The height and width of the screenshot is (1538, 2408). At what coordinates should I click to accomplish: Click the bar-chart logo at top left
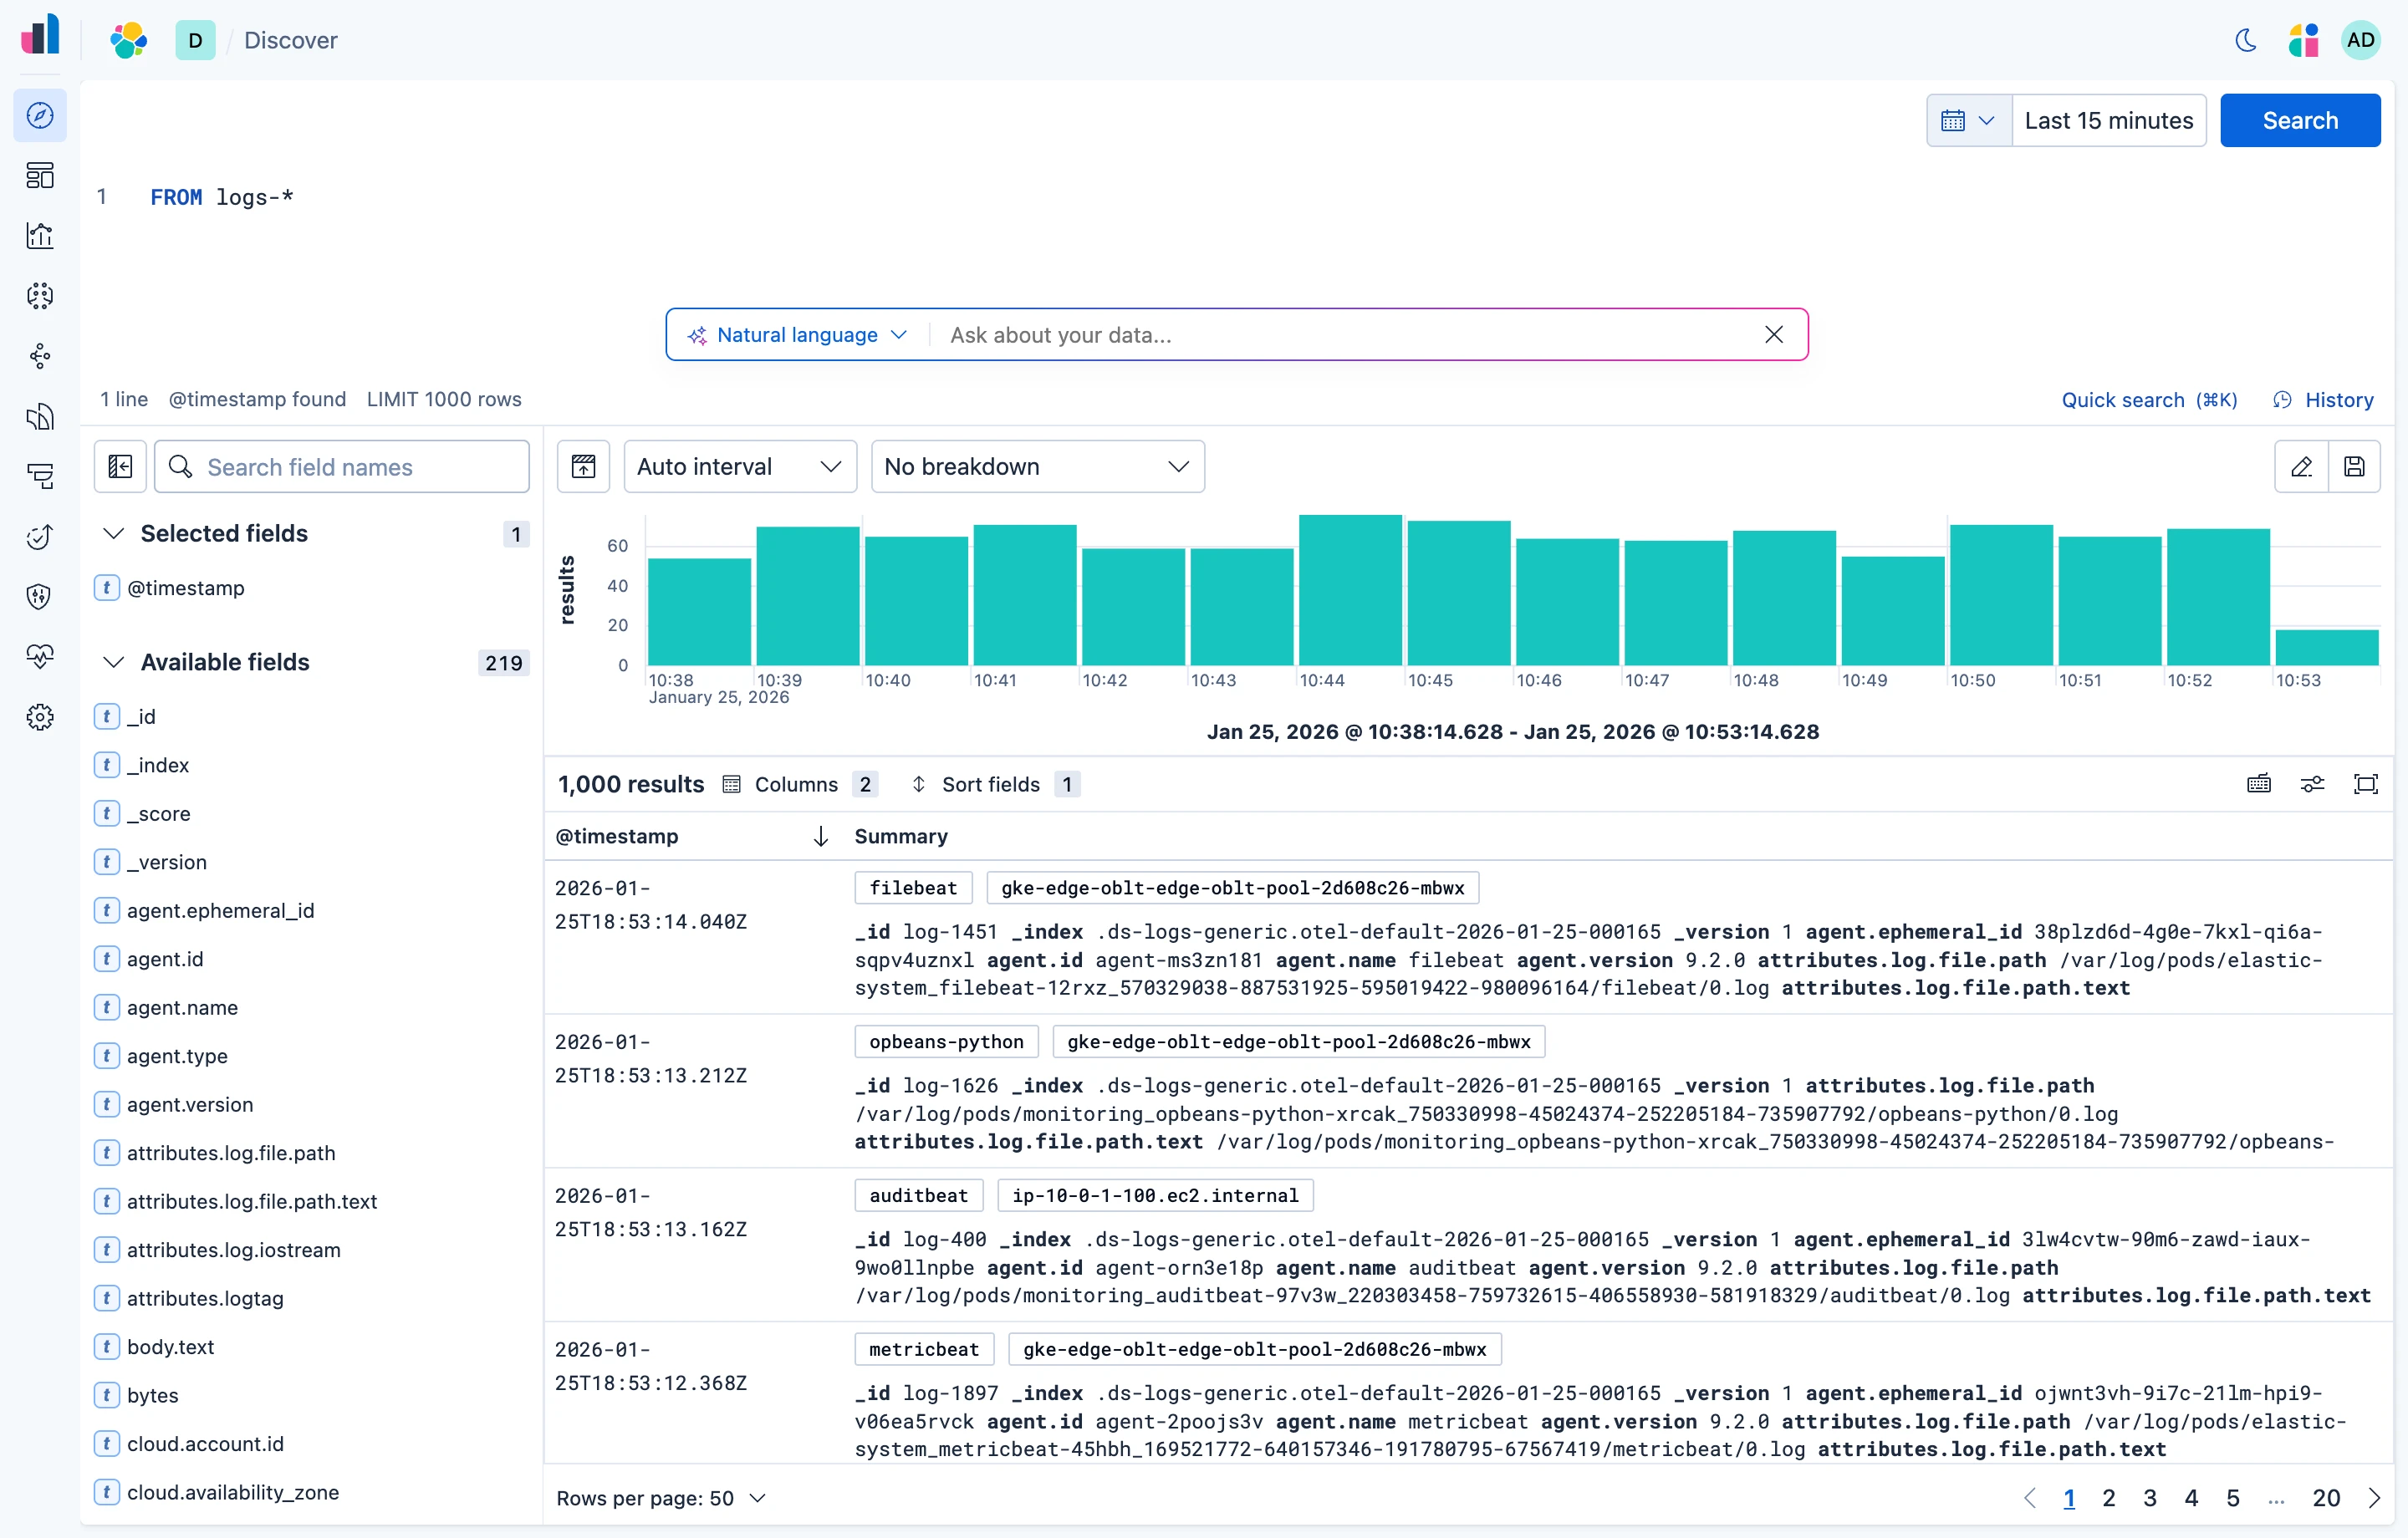point(40,34)
